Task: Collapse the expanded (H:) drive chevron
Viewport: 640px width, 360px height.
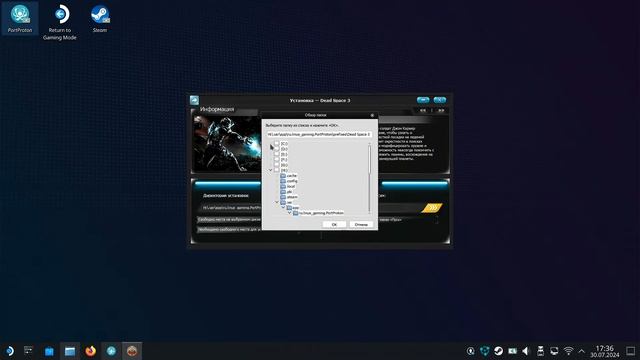Action: coord(270,170)
